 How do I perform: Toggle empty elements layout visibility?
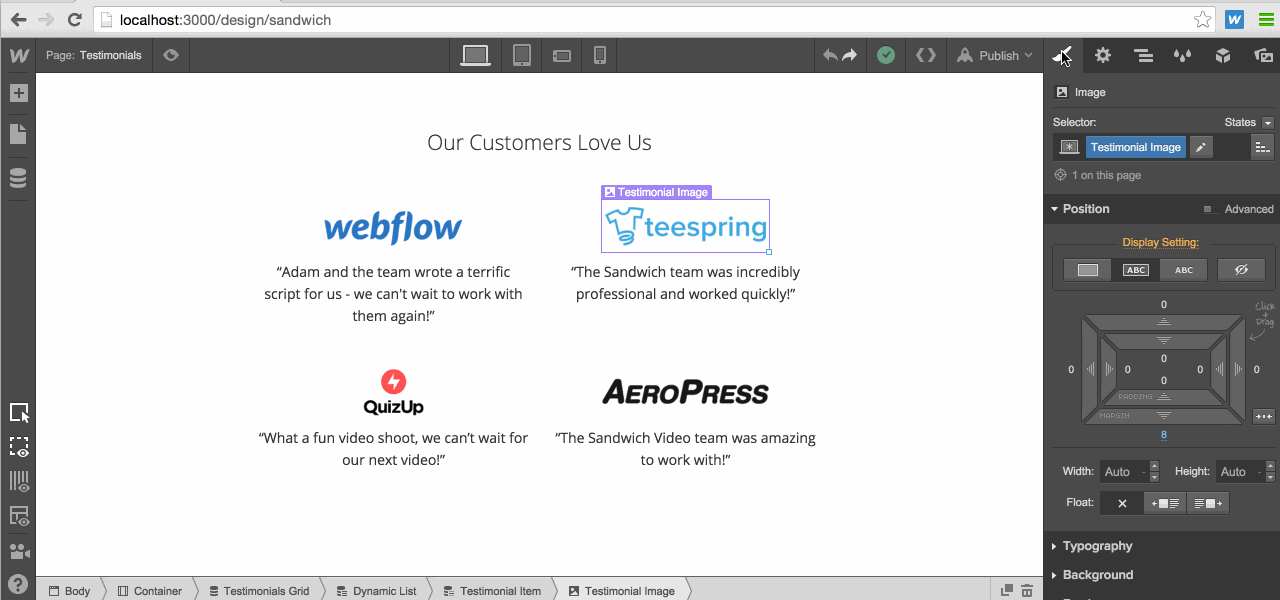(x=18, y=516)
